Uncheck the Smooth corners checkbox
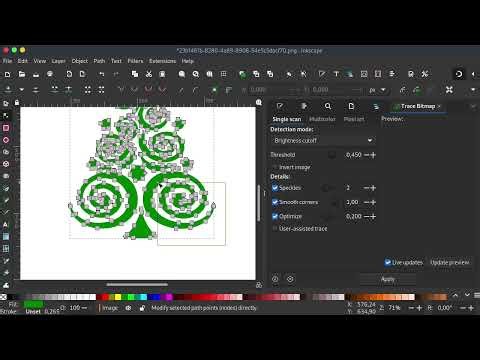The image size is (480, 360). (275, 202)
